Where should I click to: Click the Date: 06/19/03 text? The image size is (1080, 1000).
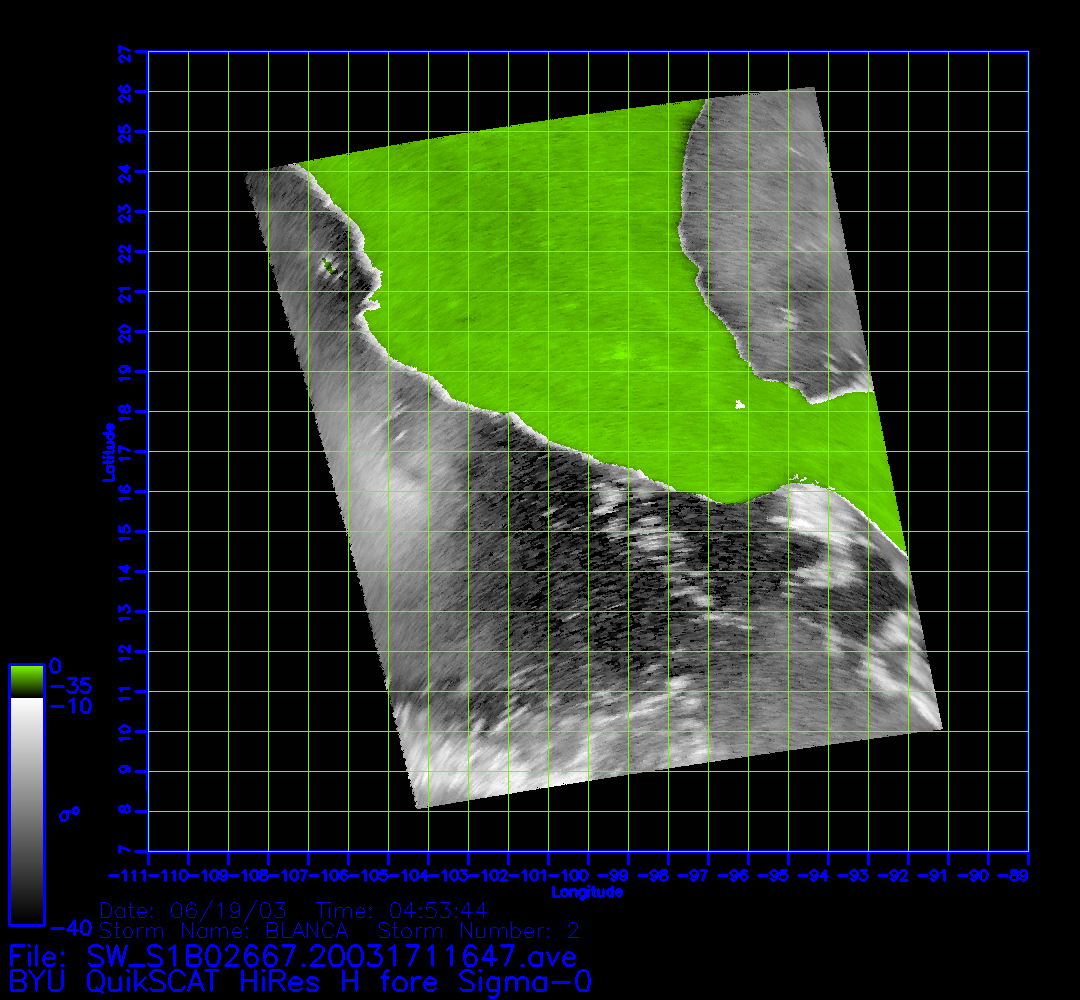(x=194, y=911)
